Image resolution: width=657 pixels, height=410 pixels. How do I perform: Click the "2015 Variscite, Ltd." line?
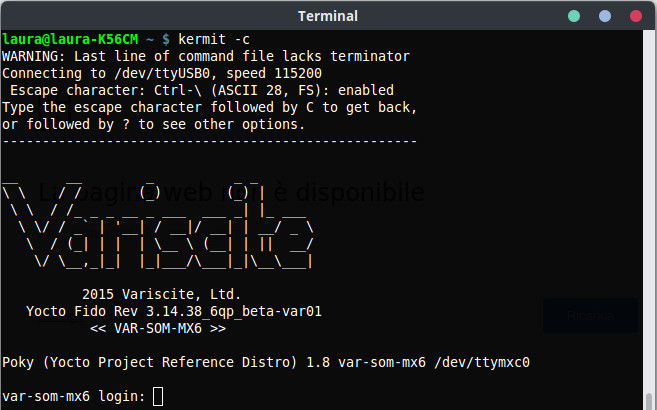[x=161, y=294]
